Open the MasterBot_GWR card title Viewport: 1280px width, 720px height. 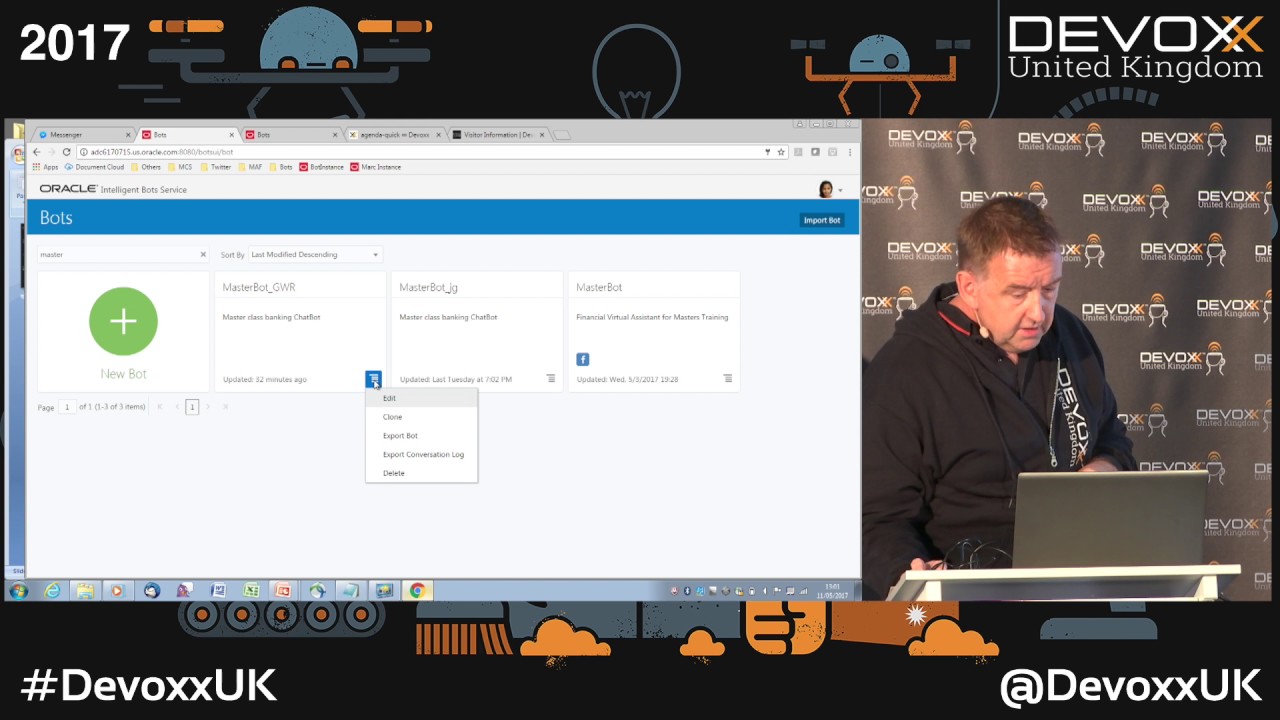(259, 287)
